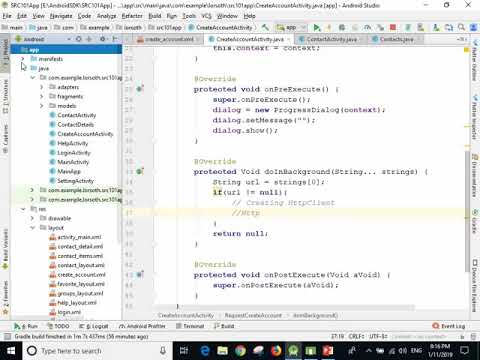Open the Terminal tool window button
Image resolution: width=480 pixels, height=360 pixels.
tap(190, 326)
